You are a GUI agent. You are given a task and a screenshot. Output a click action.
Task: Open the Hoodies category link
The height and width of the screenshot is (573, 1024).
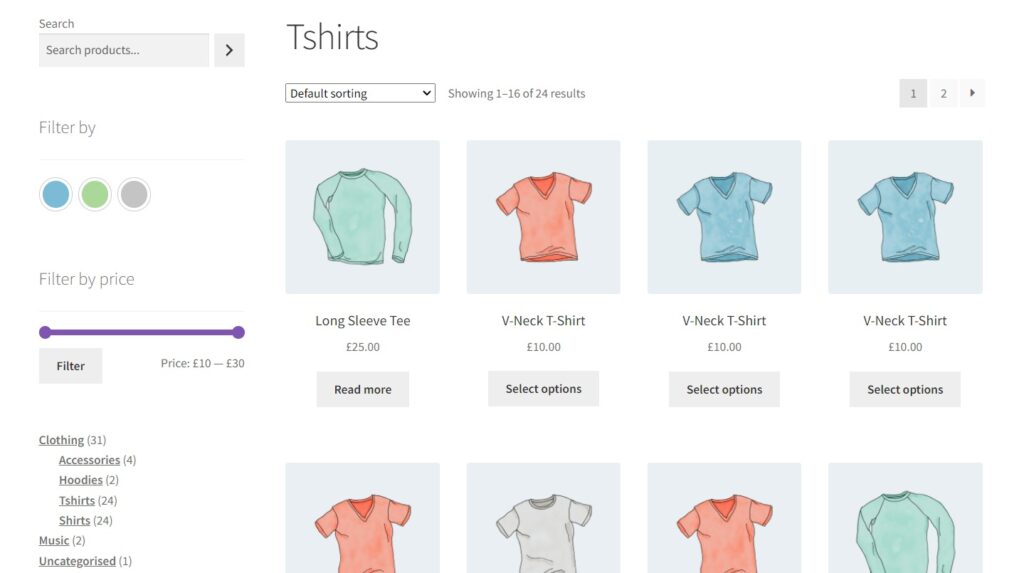(x=80, y=480)
